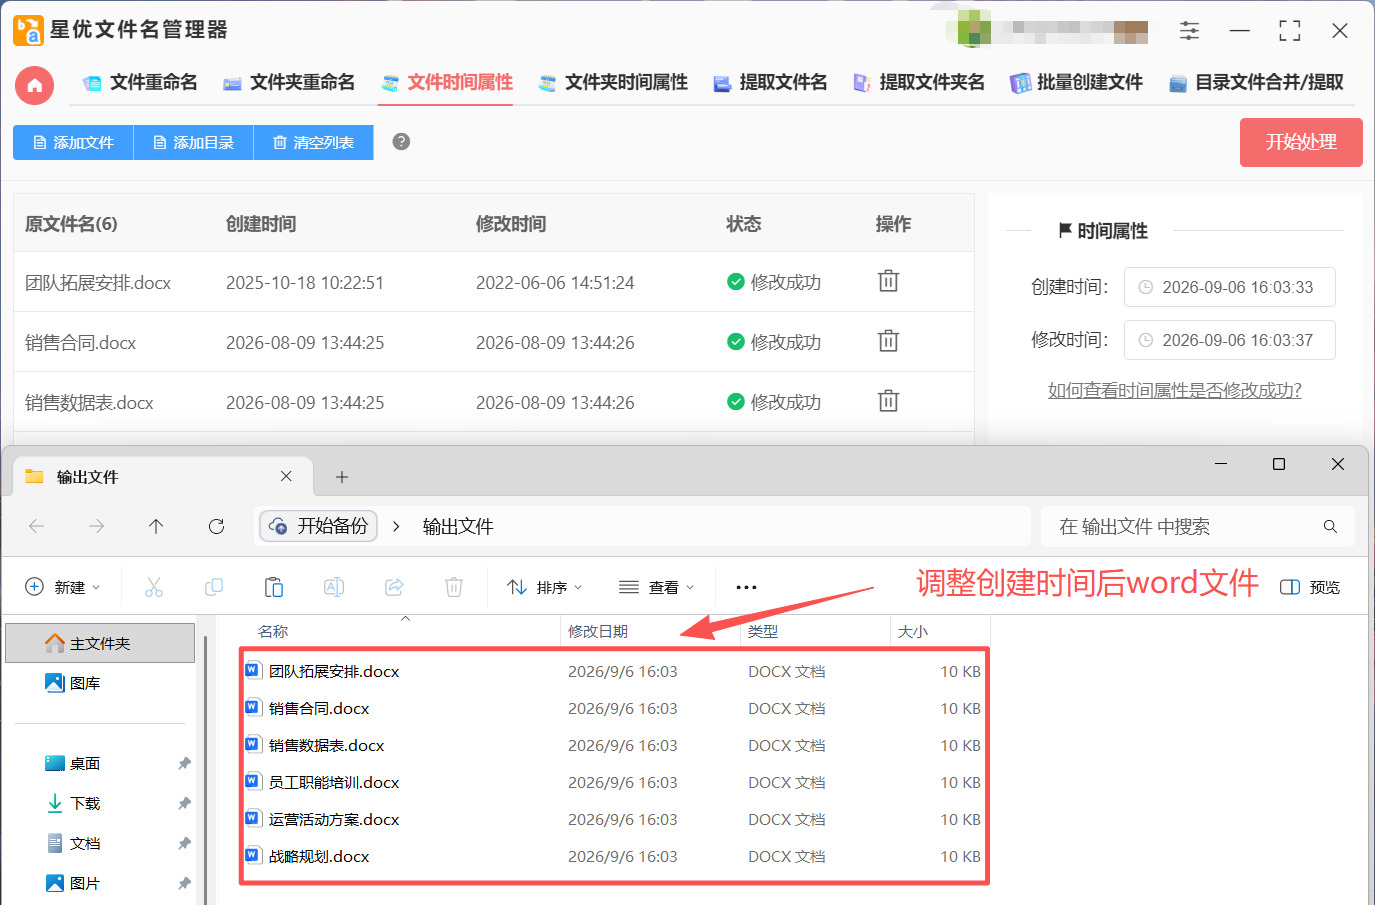The width and height of the screenshot is (1375, 905).
Task: Open the 新建 dropdown in Explorer
Action: point(62,587)
